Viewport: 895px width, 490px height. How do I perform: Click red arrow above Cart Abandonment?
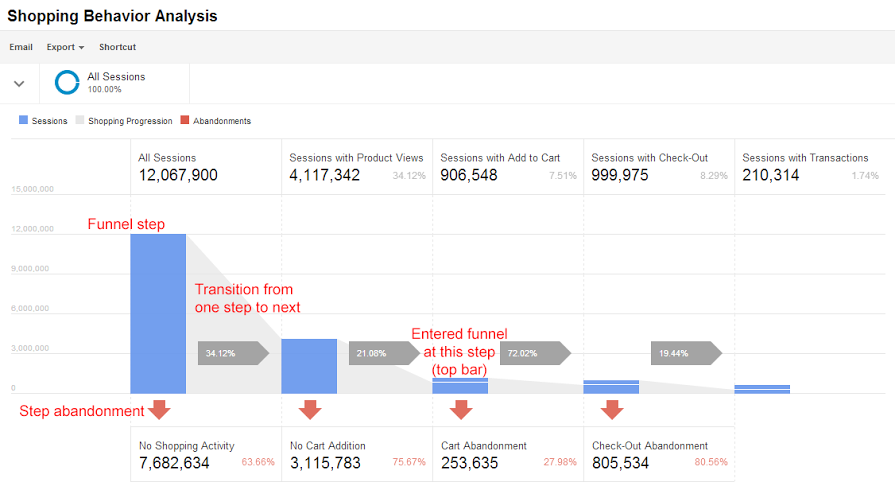coord(461,409)
